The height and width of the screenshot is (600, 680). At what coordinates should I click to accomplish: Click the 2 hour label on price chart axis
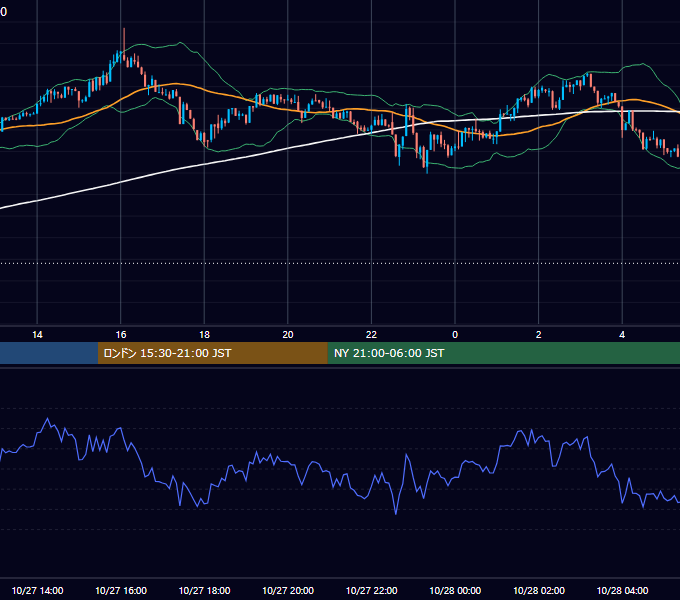tap(539, 335)
